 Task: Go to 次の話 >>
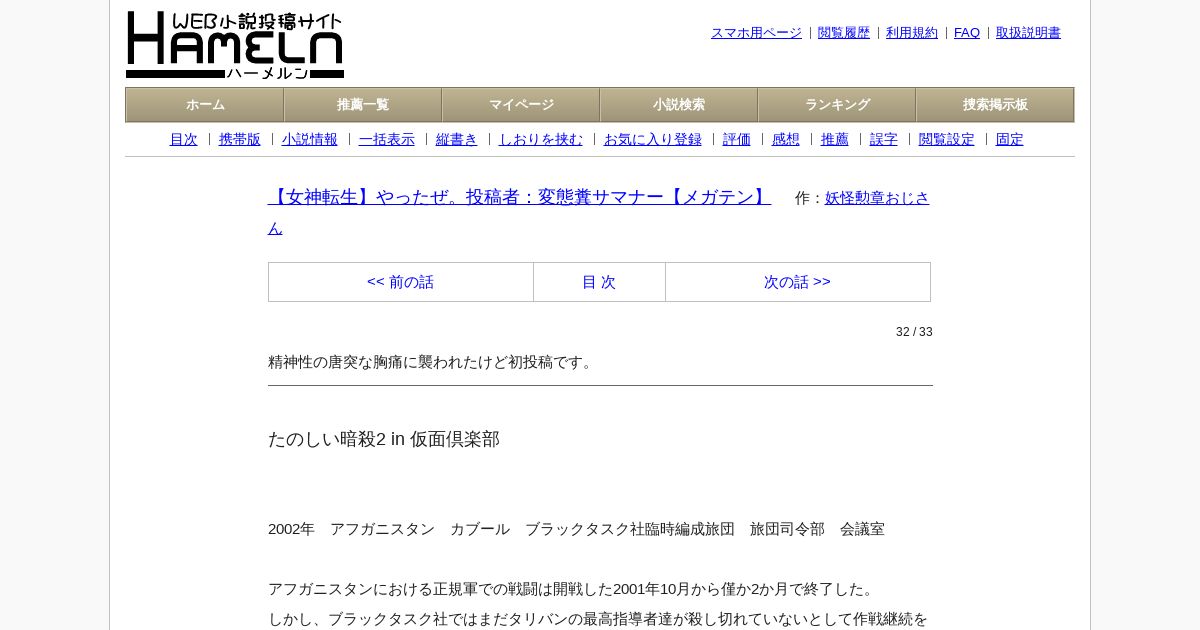pyautogui.click(x=797, y=282)
